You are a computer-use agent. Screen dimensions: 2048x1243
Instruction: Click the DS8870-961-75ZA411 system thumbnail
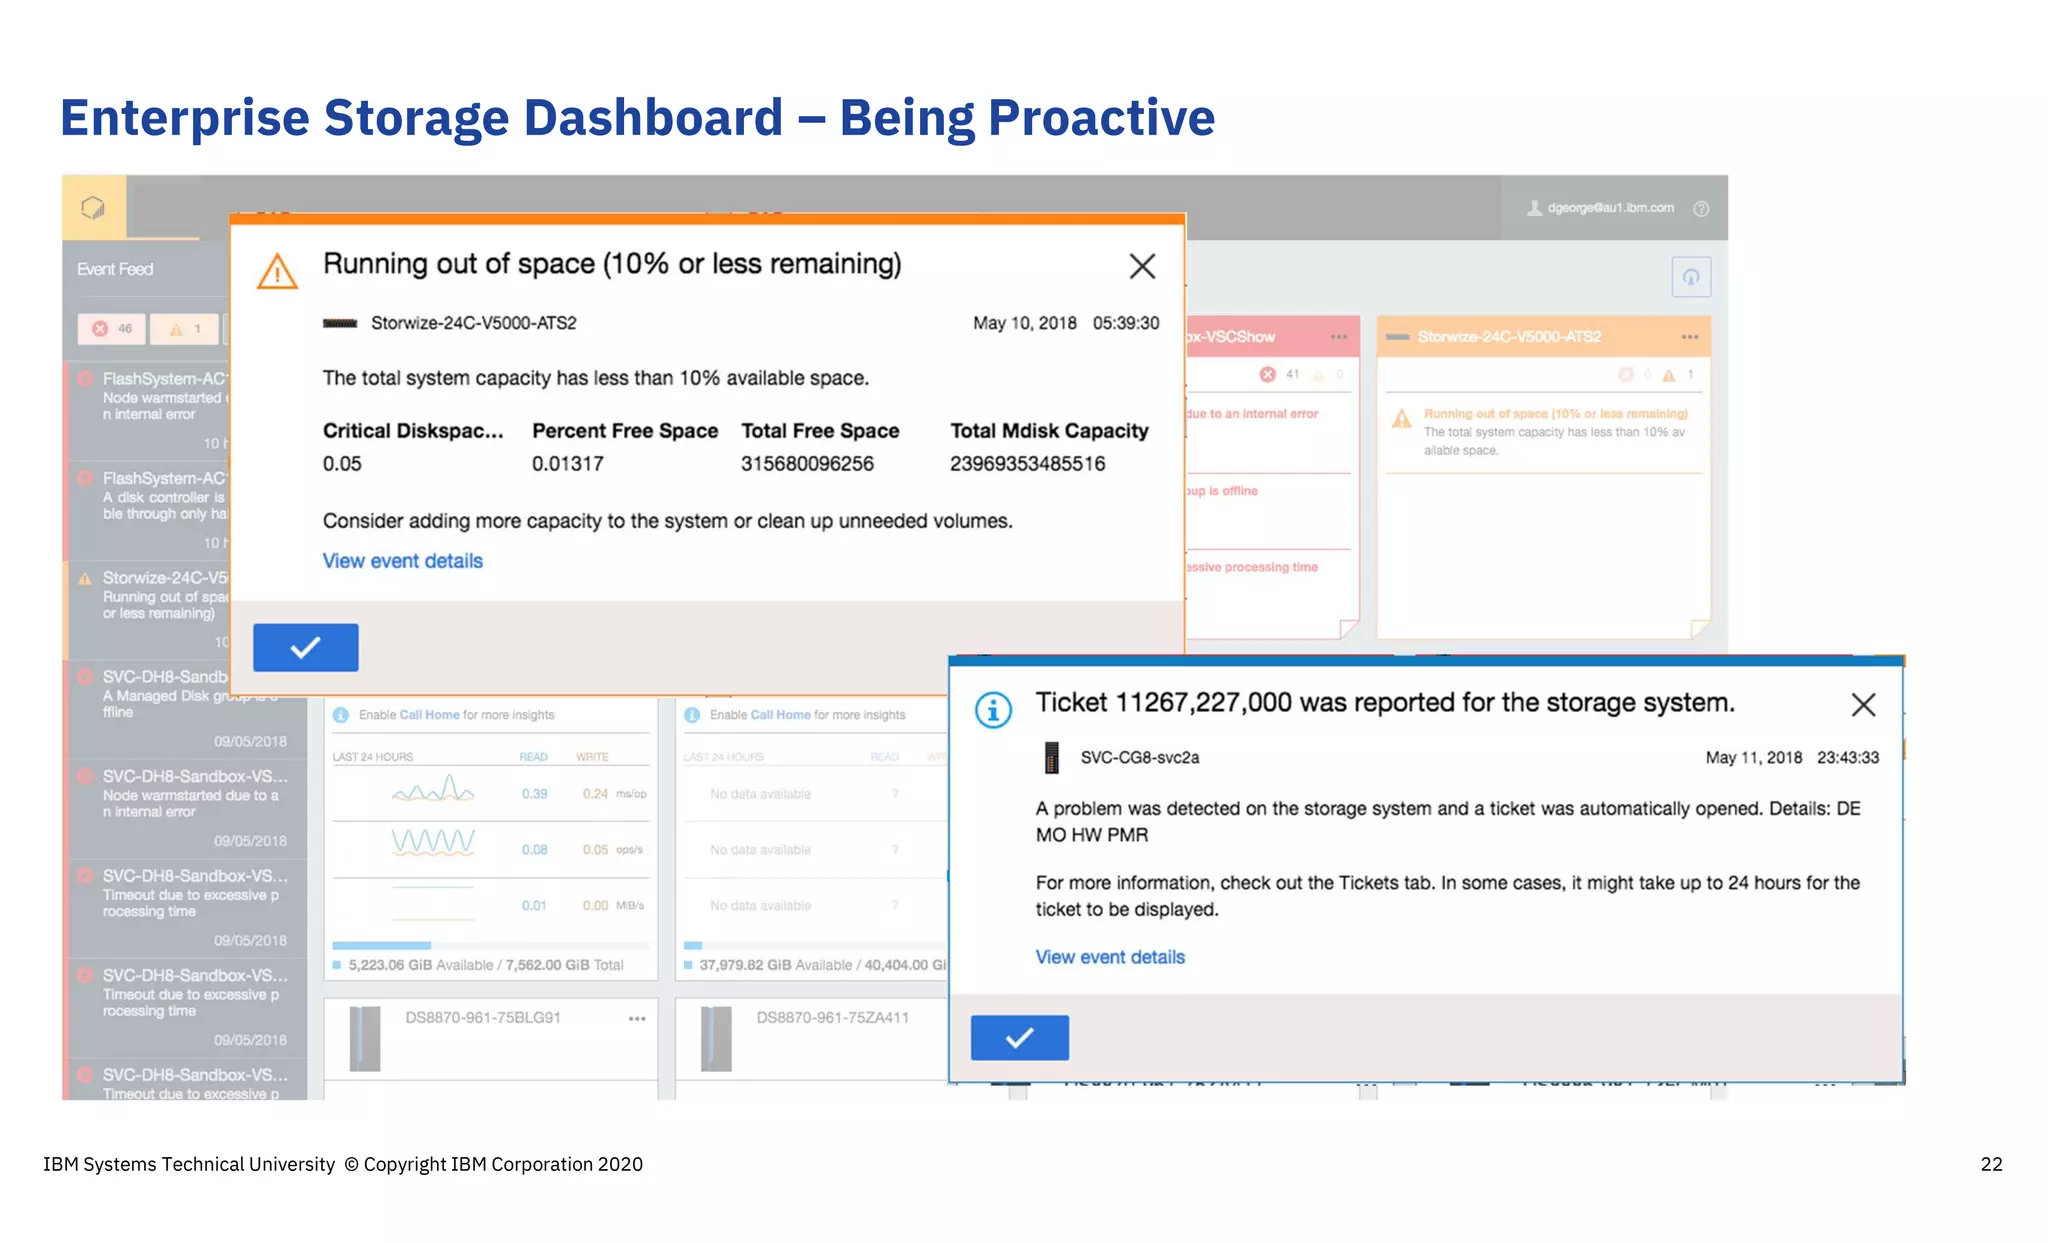coord(716,1039)
